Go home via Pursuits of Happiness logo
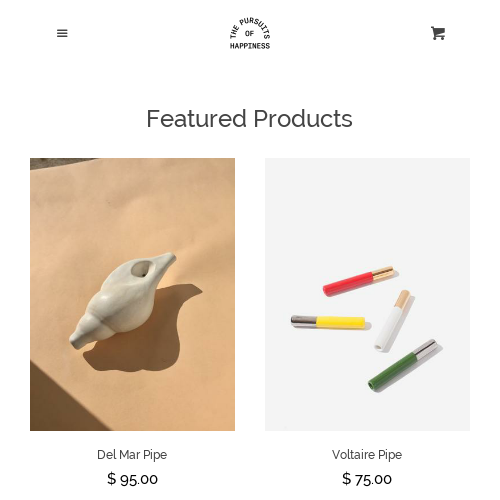This screenshot has width=500, height=500. [250, 33]
